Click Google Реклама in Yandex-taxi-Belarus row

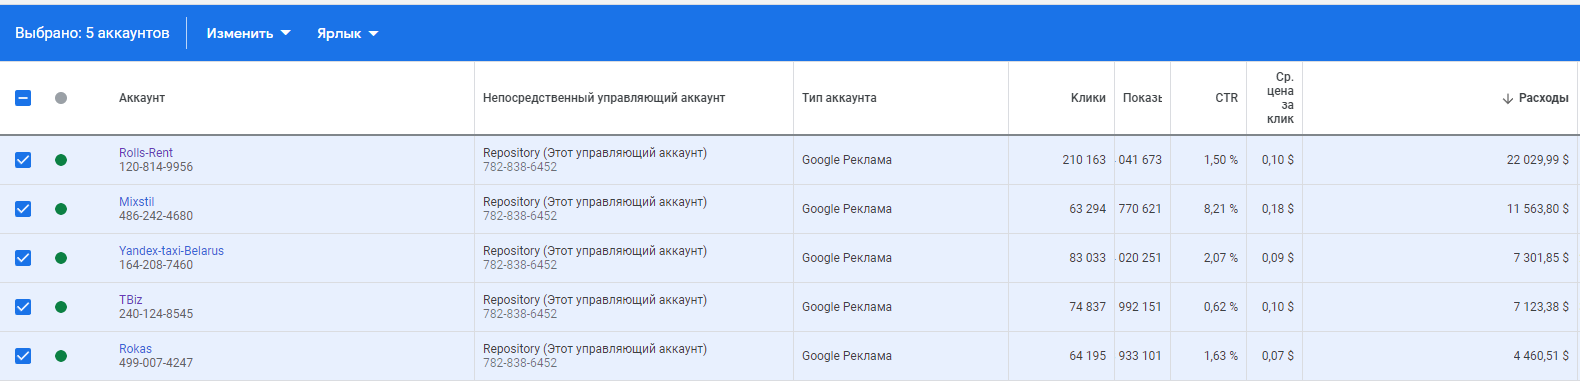pos(847,258)
